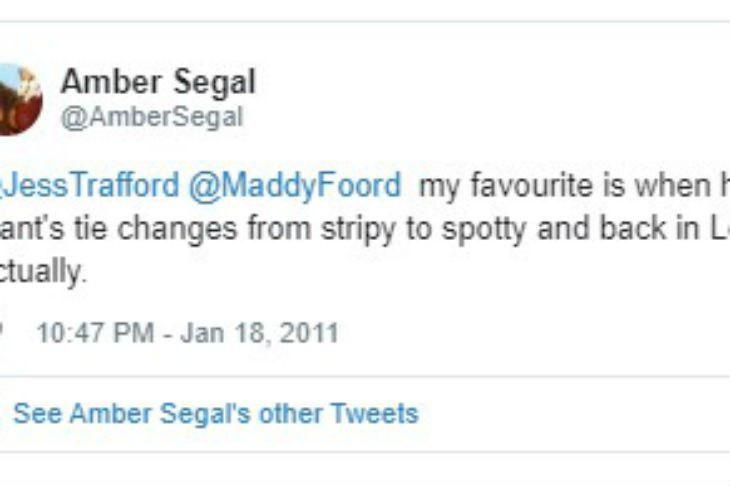
Task: Click Amber Segal's profile avatar
Action: 18,99
